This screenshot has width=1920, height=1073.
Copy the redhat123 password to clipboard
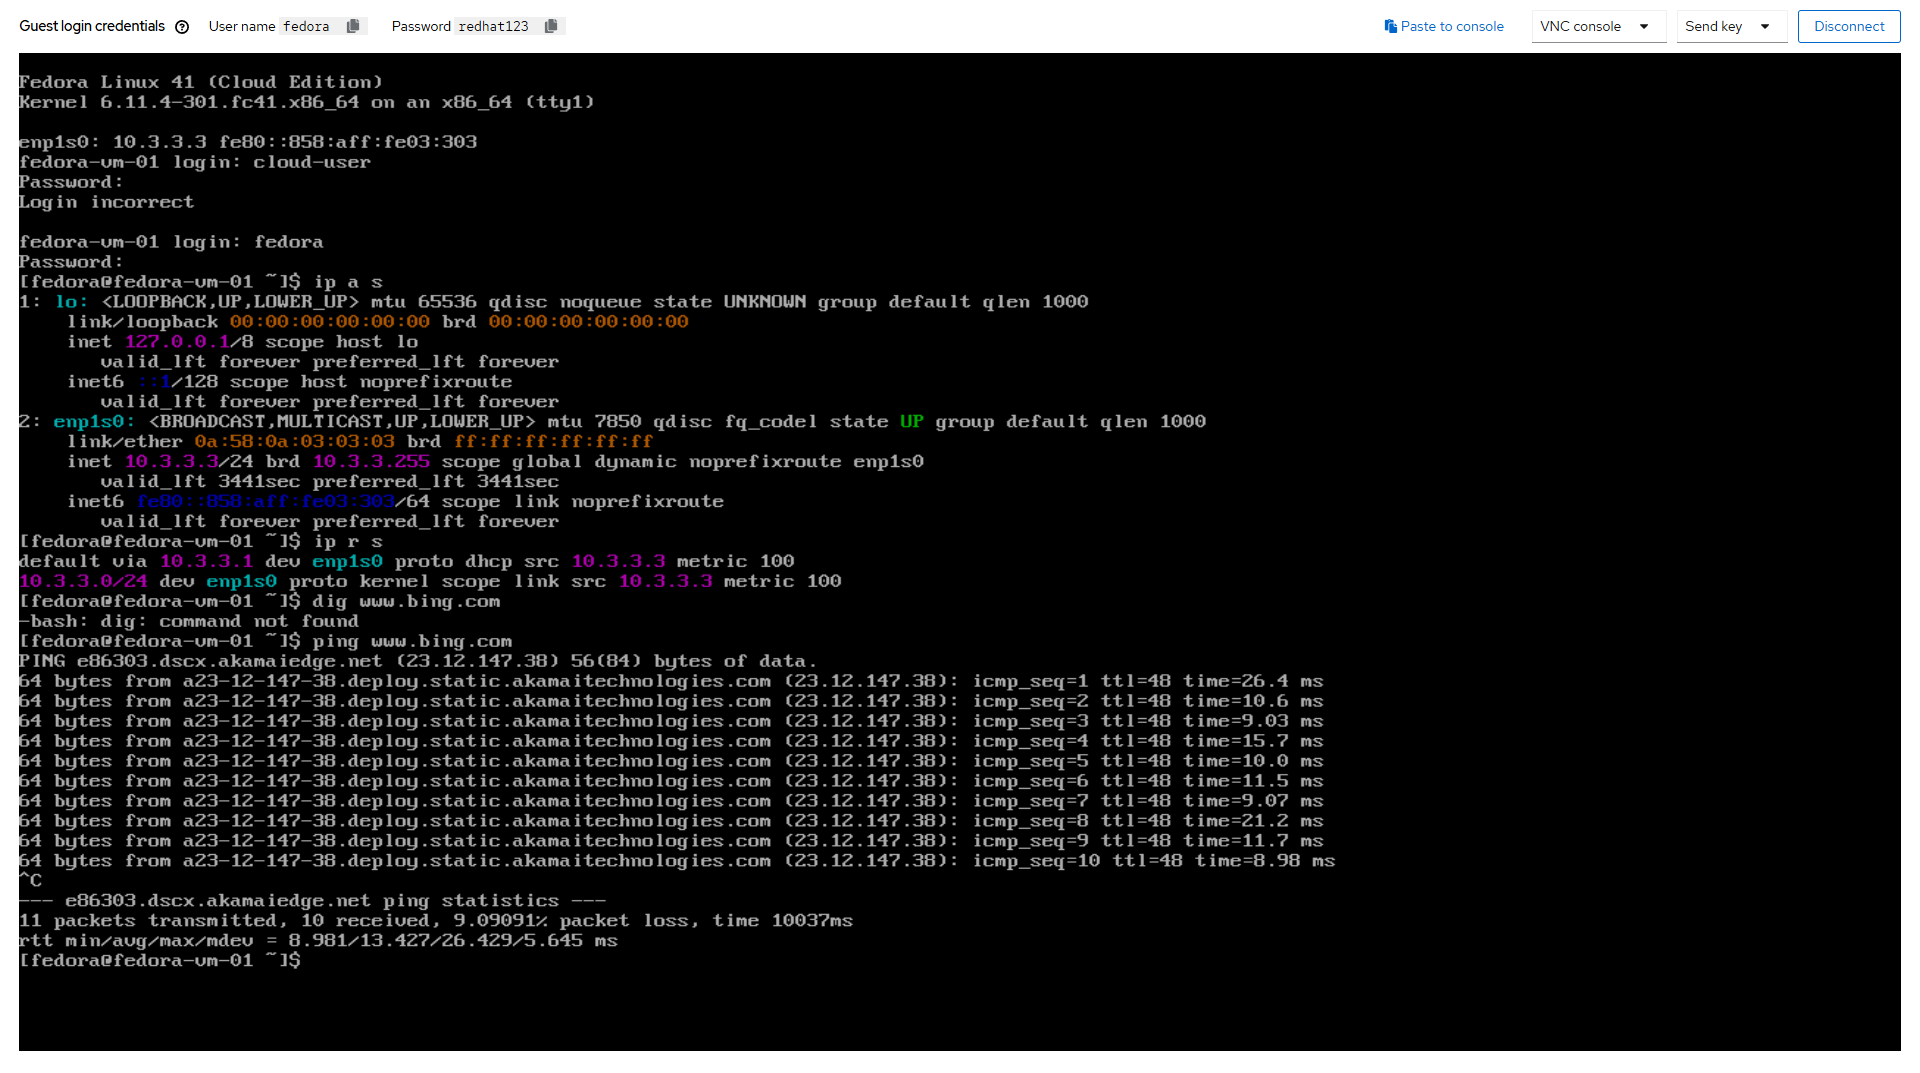click(551, 27)
